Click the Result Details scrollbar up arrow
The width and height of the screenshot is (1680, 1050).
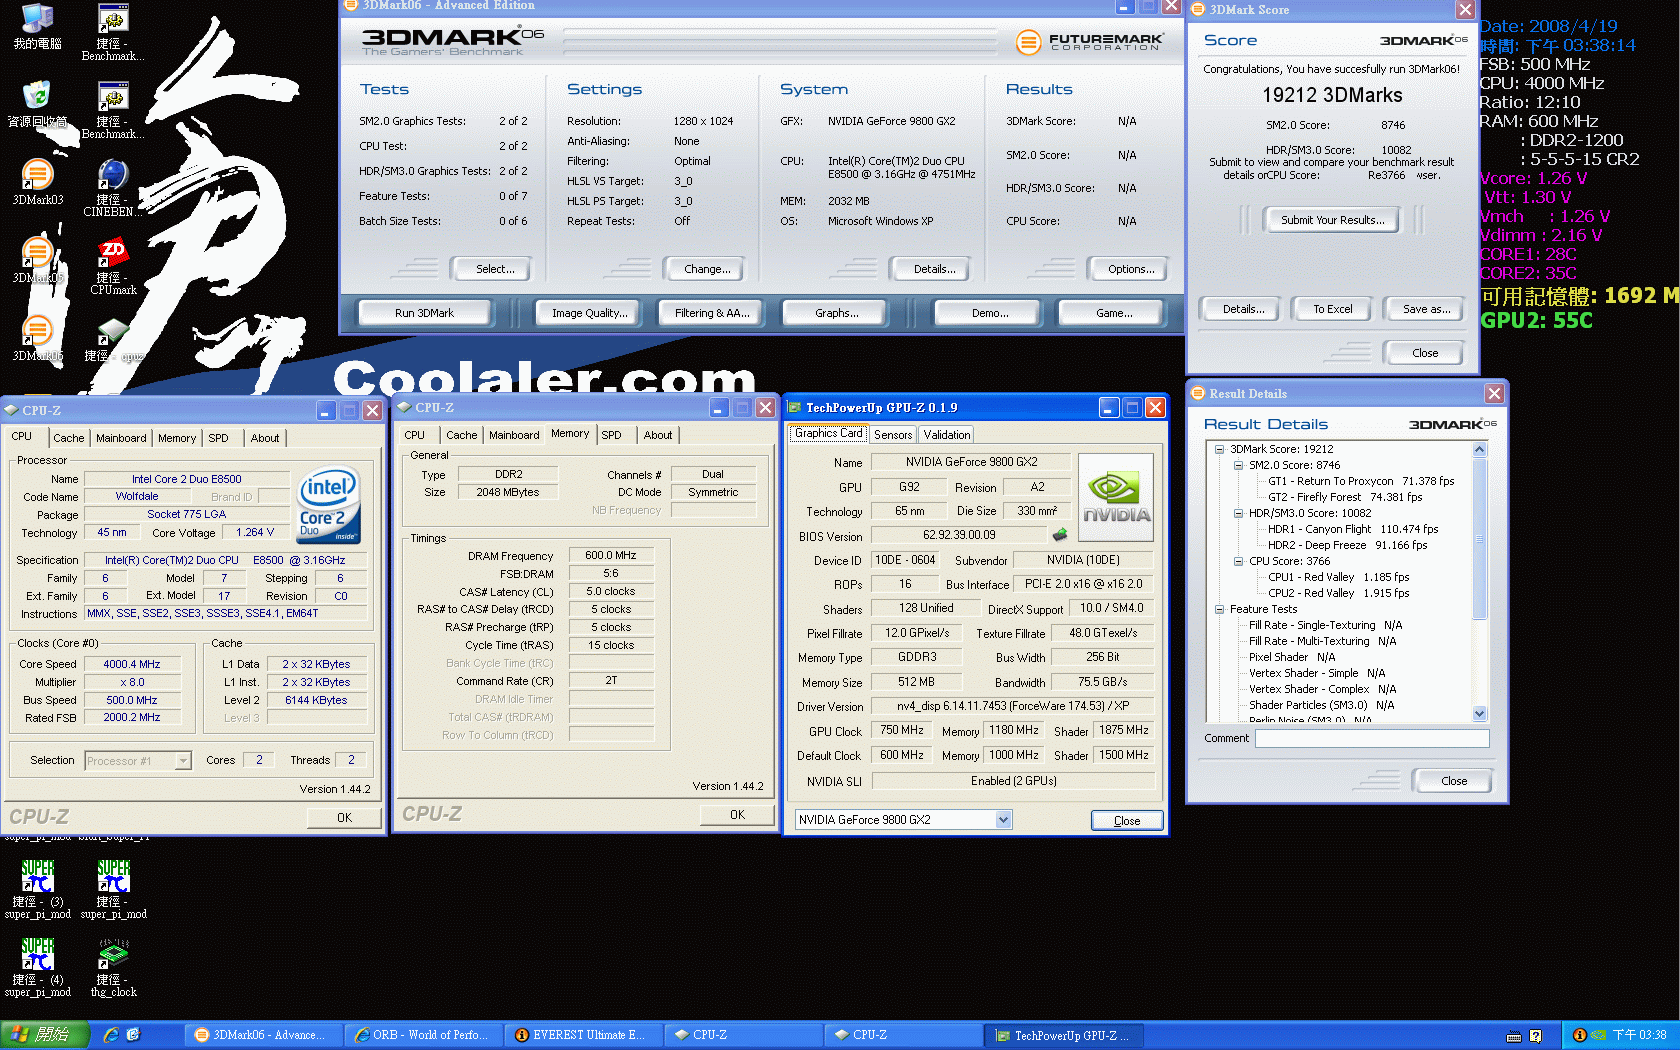(1480, 450)
